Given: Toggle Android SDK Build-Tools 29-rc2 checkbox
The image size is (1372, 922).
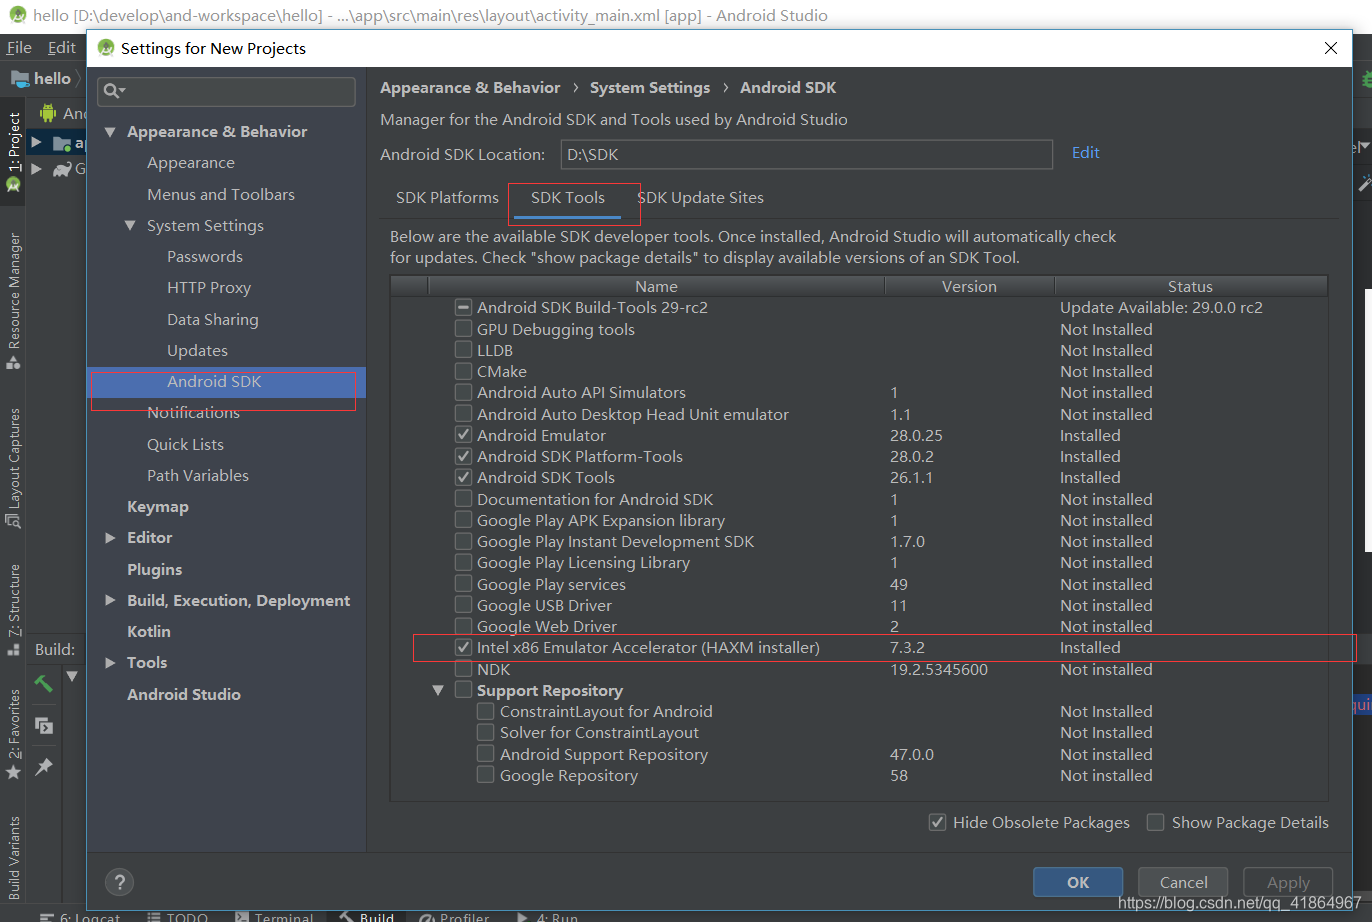Looking at the screenshot, I should pos(463,307).
